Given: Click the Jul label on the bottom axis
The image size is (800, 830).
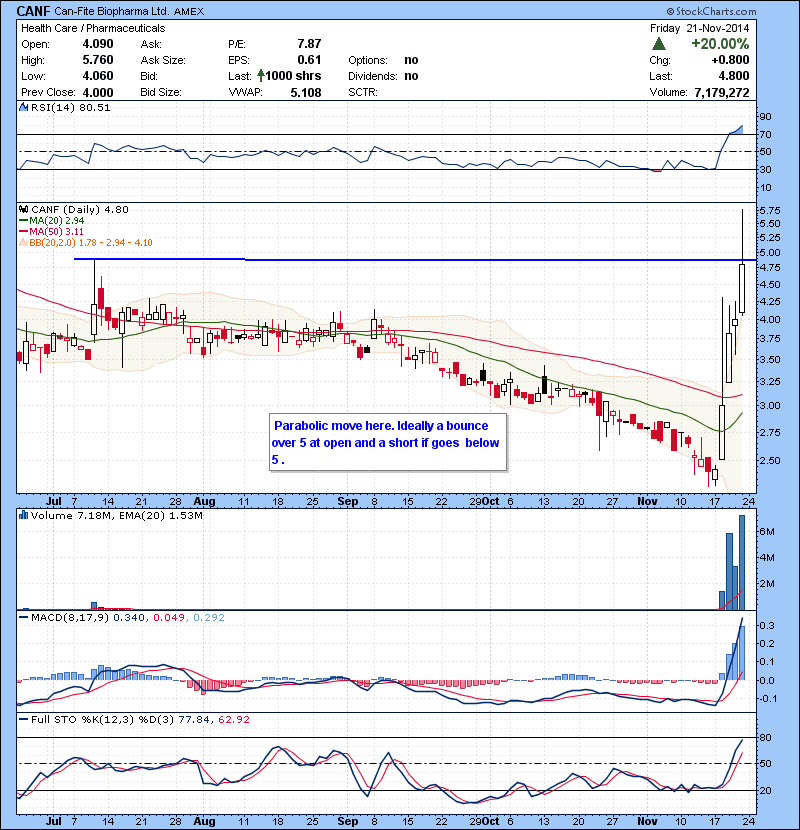Looking at the screenshot, I should (54, 821).
